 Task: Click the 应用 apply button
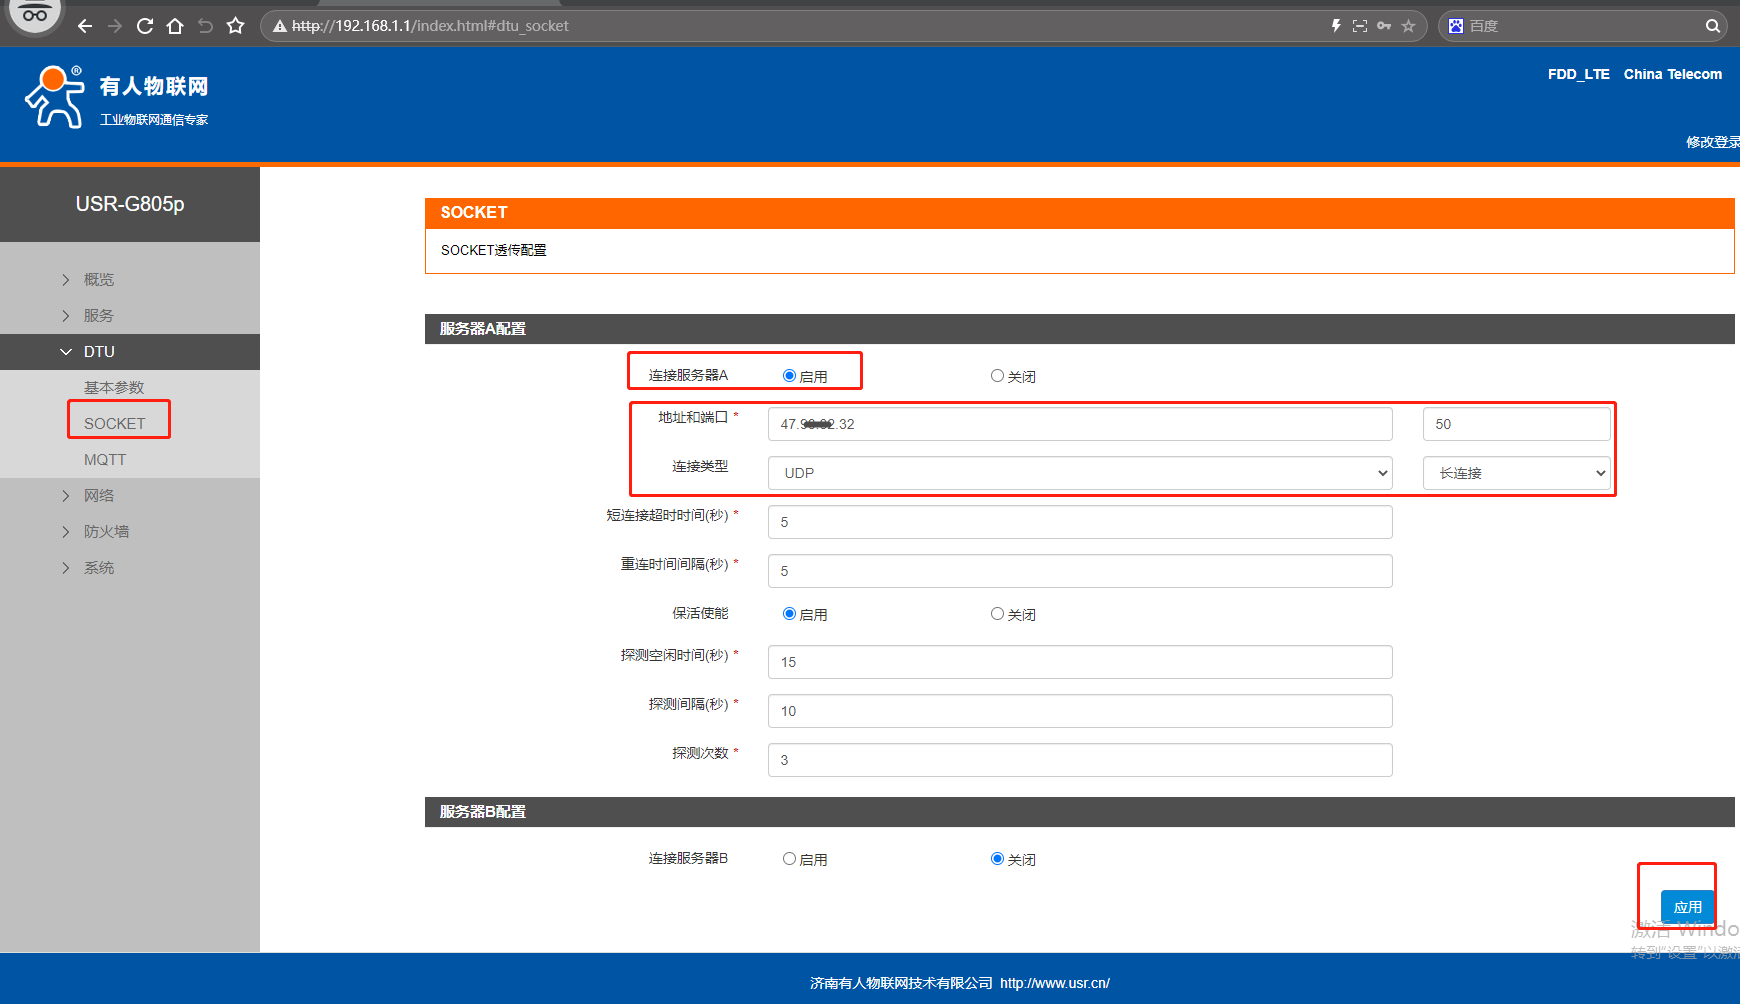click(1687, 907)
